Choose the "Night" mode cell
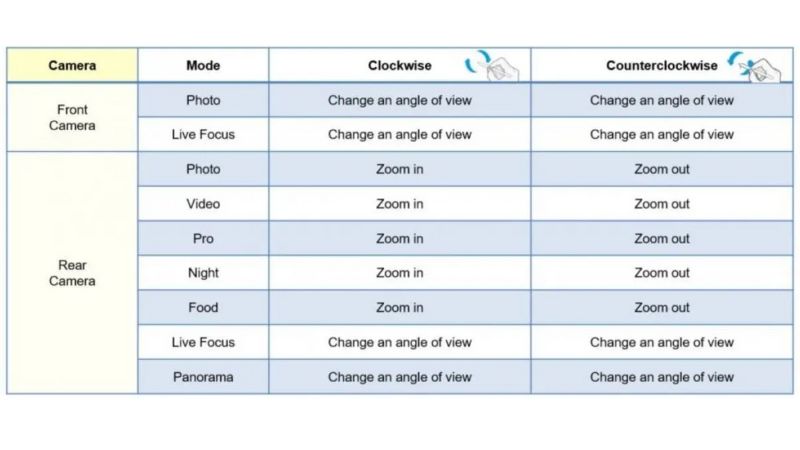800x450 pixels. click(x=203, y=273)
